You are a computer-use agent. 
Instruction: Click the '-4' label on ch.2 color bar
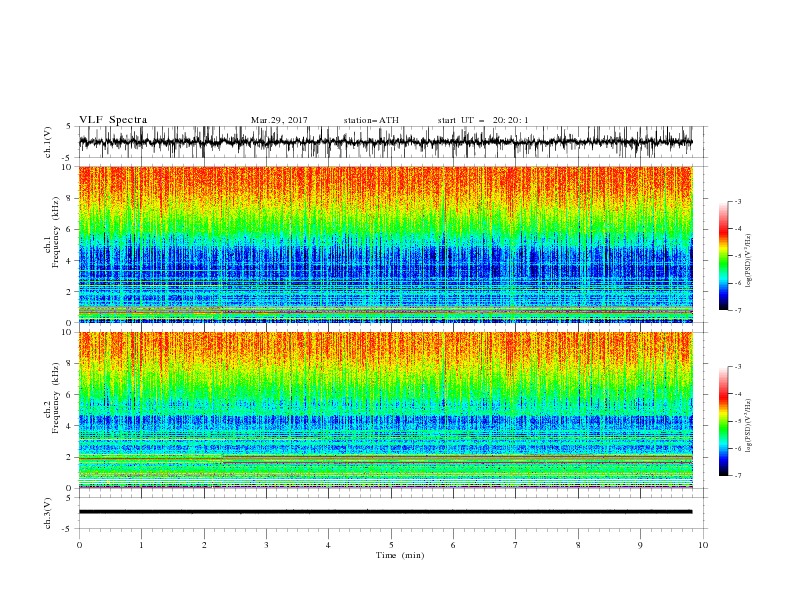click(737, 394)
